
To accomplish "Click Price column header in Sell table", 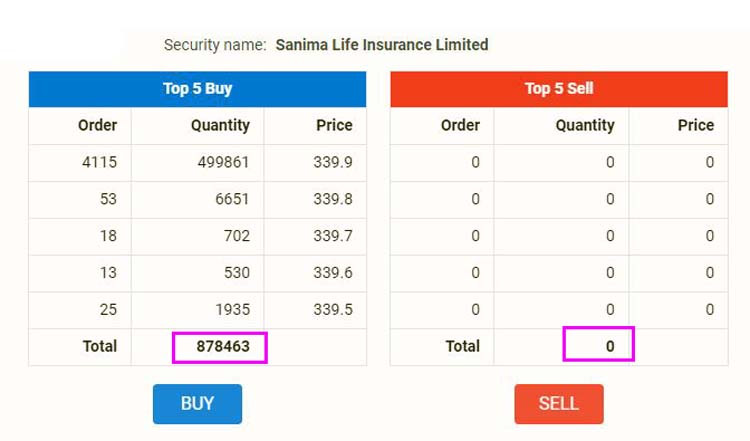I will [x=695, y=126].
